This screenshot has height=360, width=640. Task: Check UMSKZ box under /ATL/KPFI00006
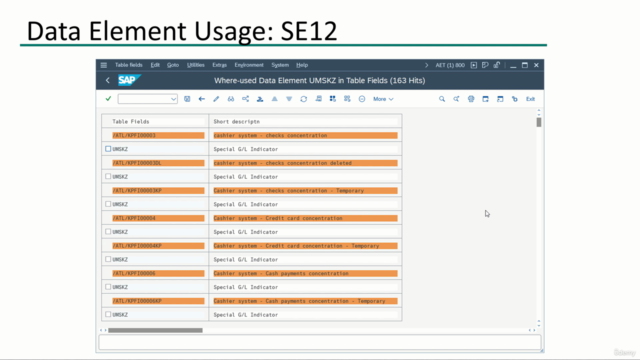point(108,287)
